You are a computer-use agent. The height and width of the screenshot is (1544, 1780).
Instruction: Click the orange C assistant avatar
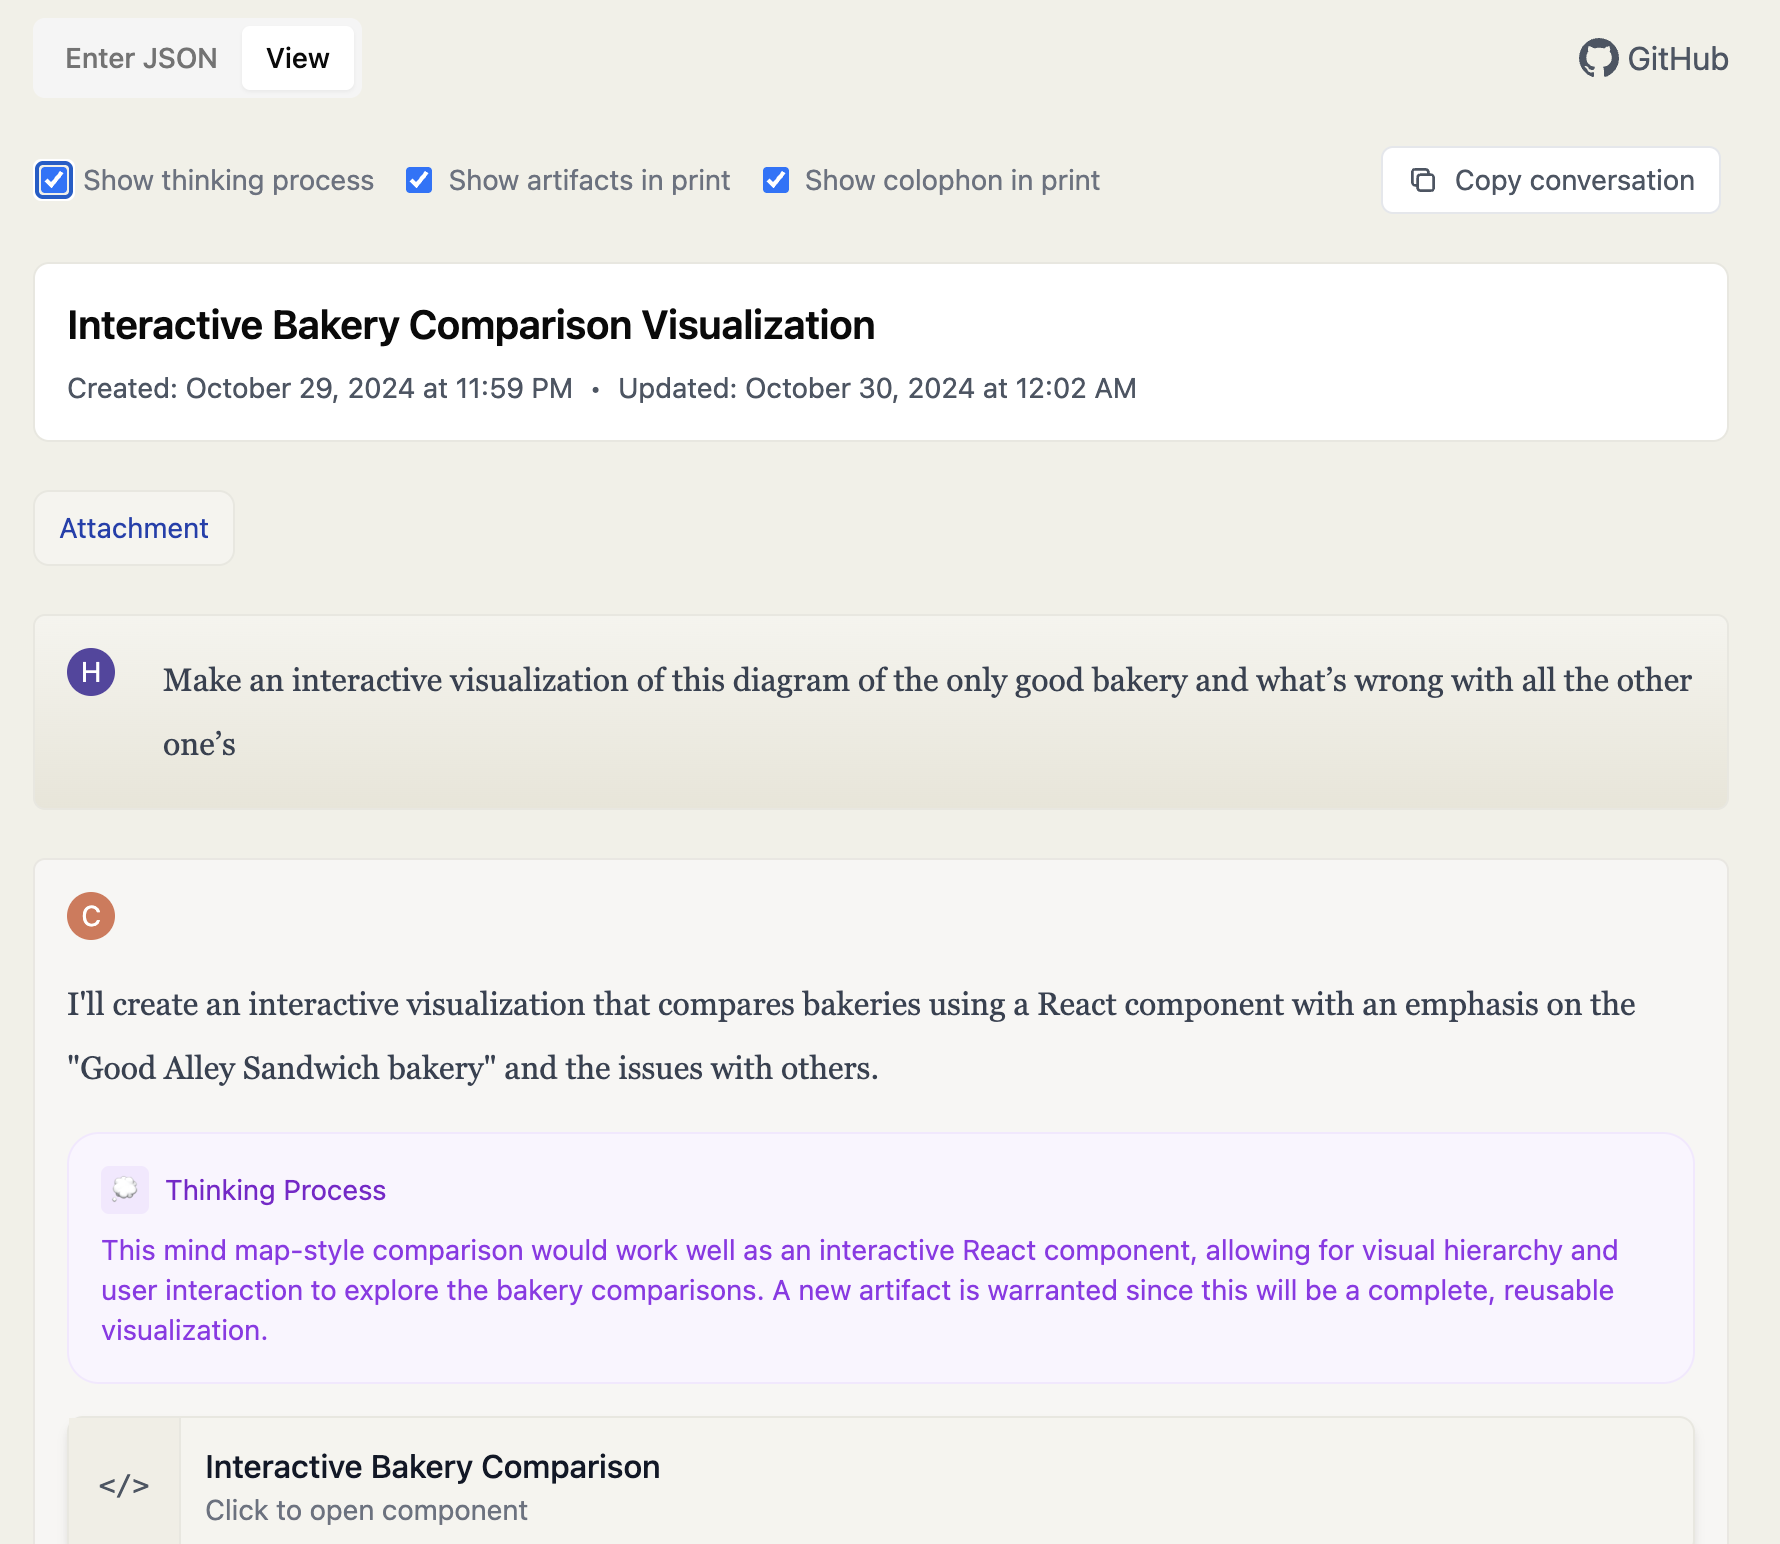click(x=91, y=916)
